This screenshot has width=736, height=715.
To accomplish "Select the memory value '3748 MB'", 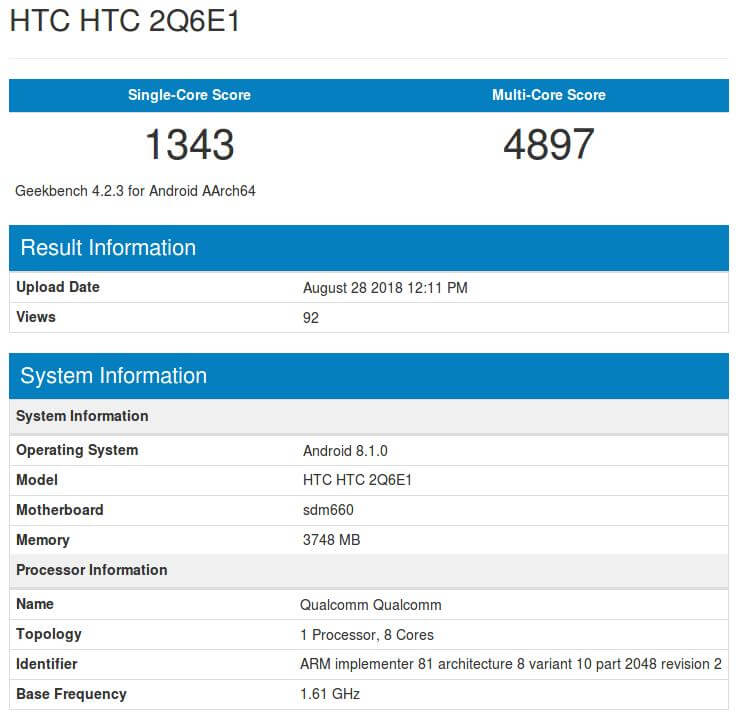I will click(331, 540).
